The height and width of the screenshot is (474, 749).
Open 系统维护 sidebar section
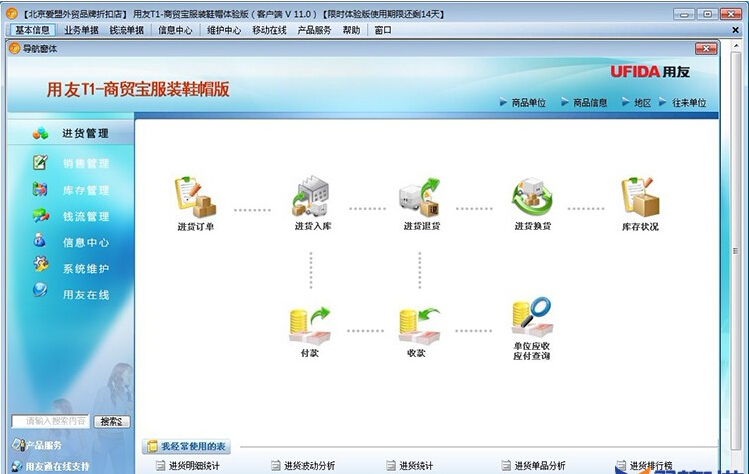(85, 268)
